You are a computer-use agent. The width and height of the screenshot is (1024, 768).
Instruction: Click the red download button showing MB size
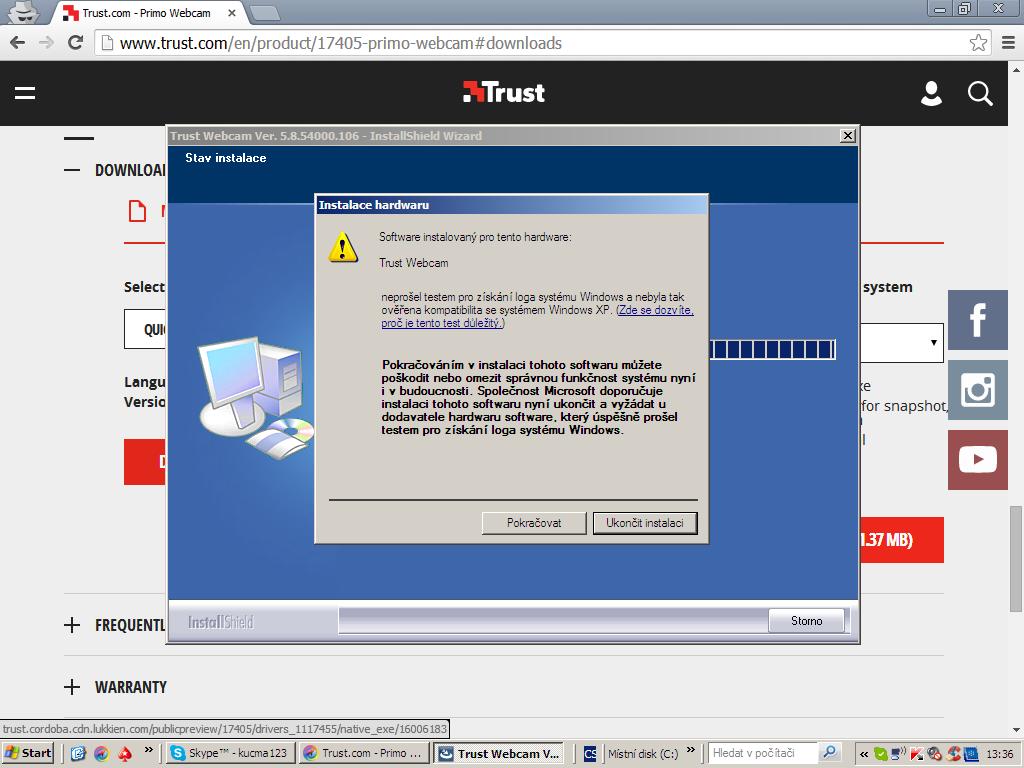coord(902,540)
